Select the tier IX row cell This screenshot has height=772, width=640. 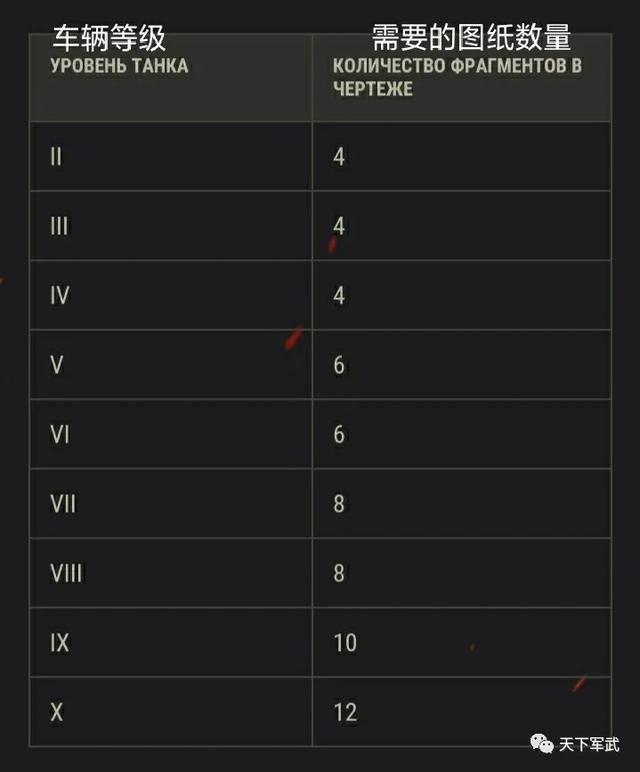[x=171, y=643]
